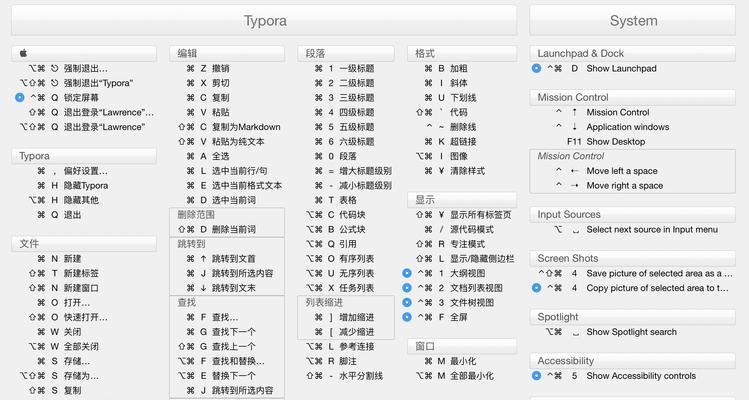Select 选中当前格式文本 shortcut
Viewport: 749px width, 400px height.
point(234,185)
